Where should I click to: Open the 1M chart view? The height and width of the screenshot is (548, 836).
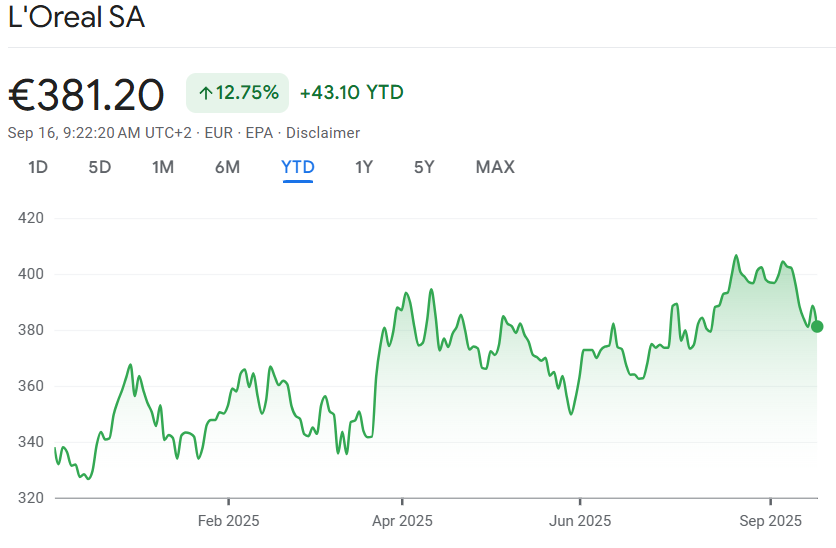(x=163, y=167)
